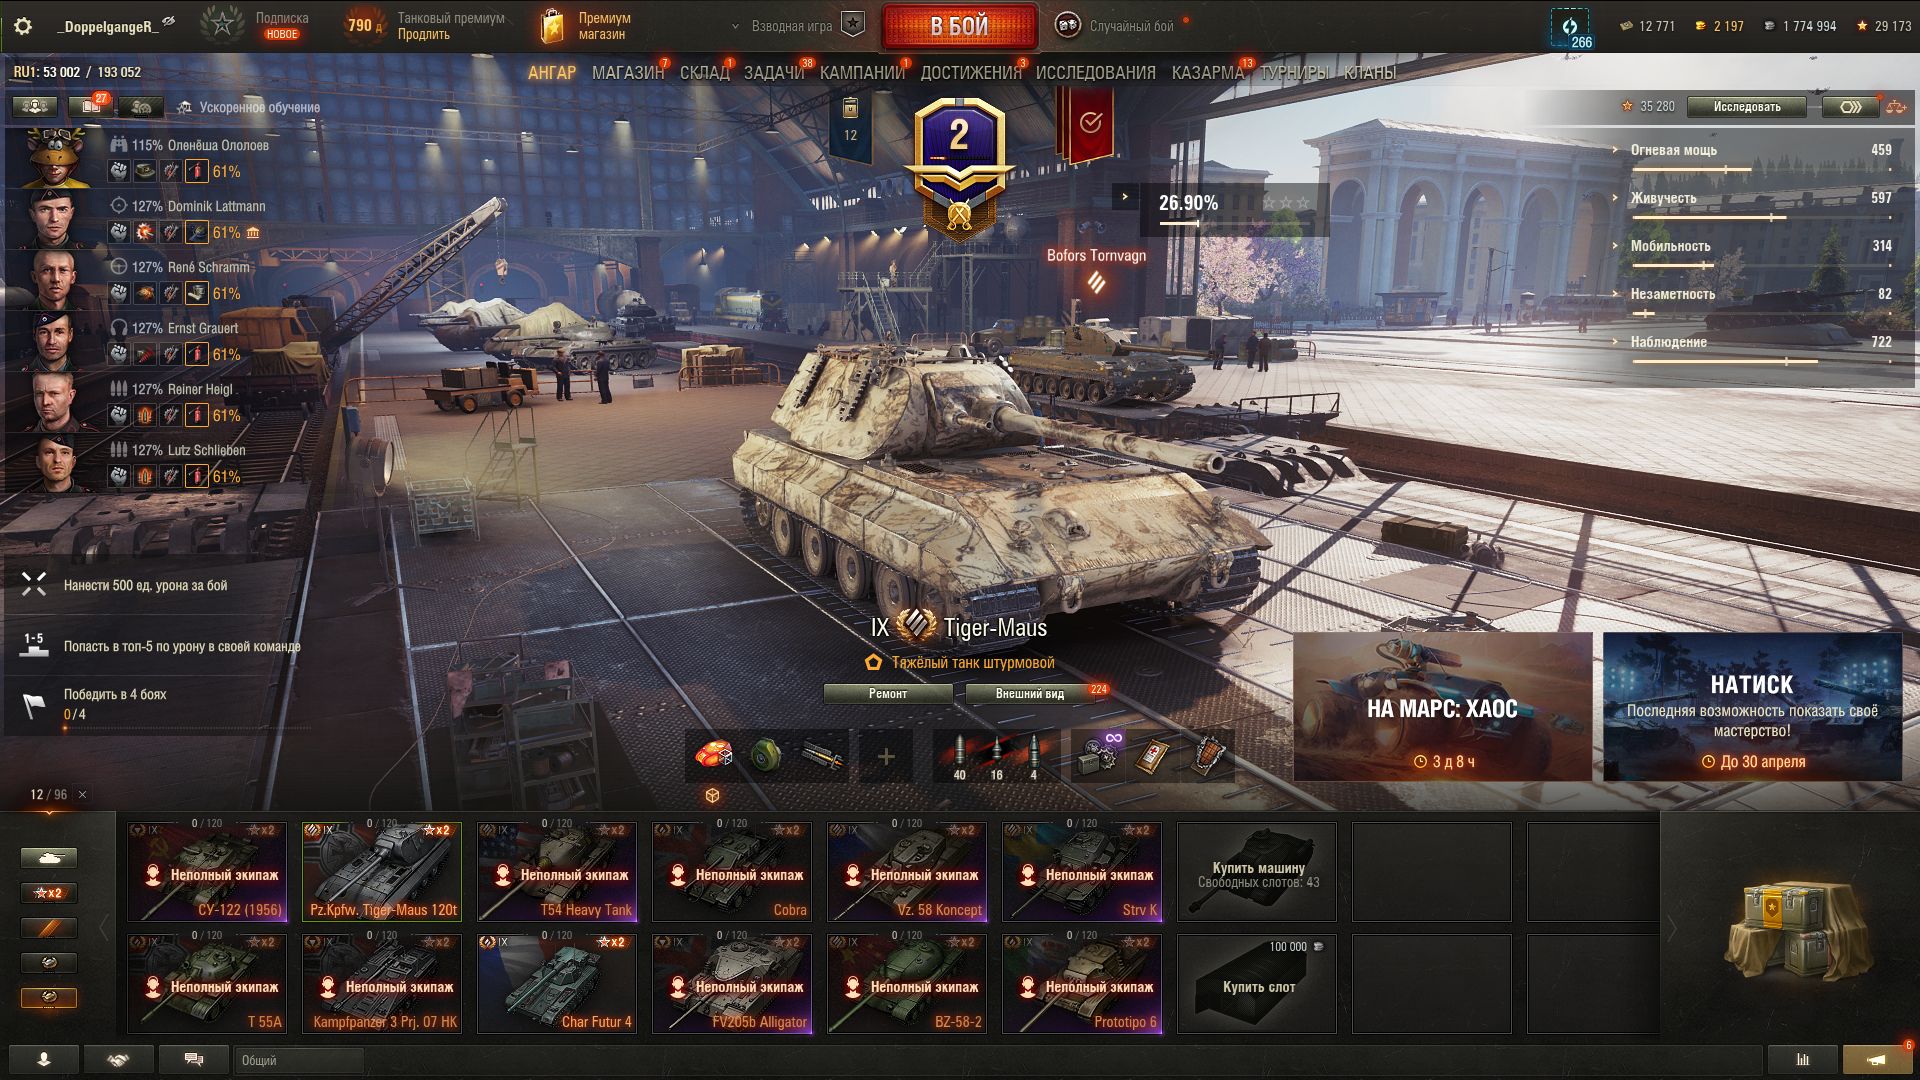Open the handshake referral program icon

coord(118,1059)
